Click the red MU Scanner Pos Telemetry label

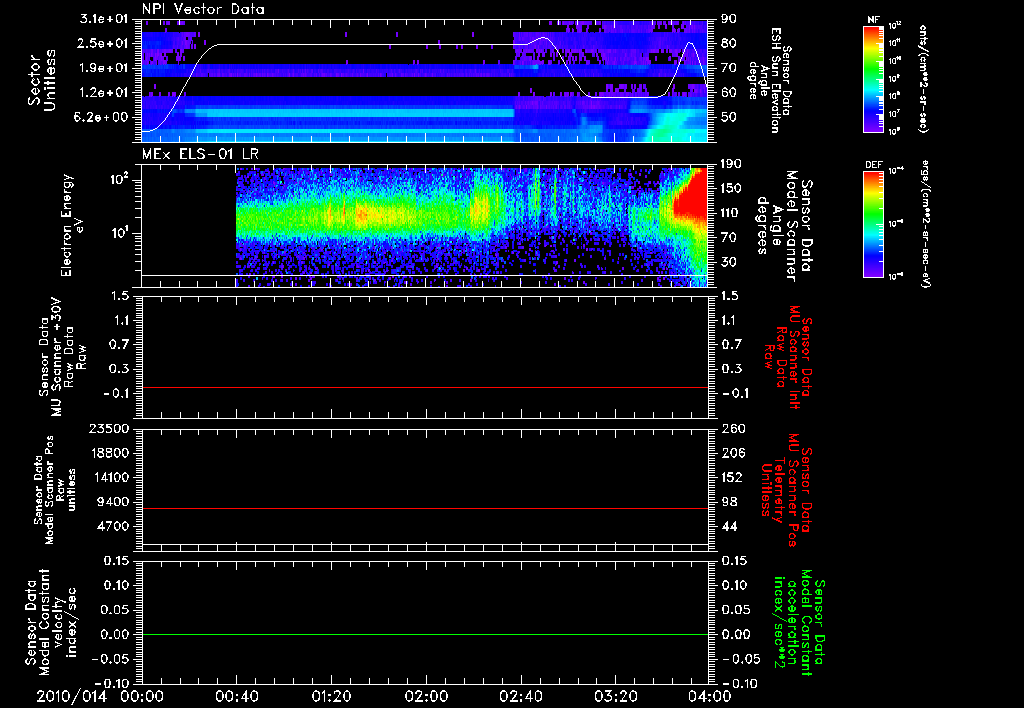tap(786, 490)
